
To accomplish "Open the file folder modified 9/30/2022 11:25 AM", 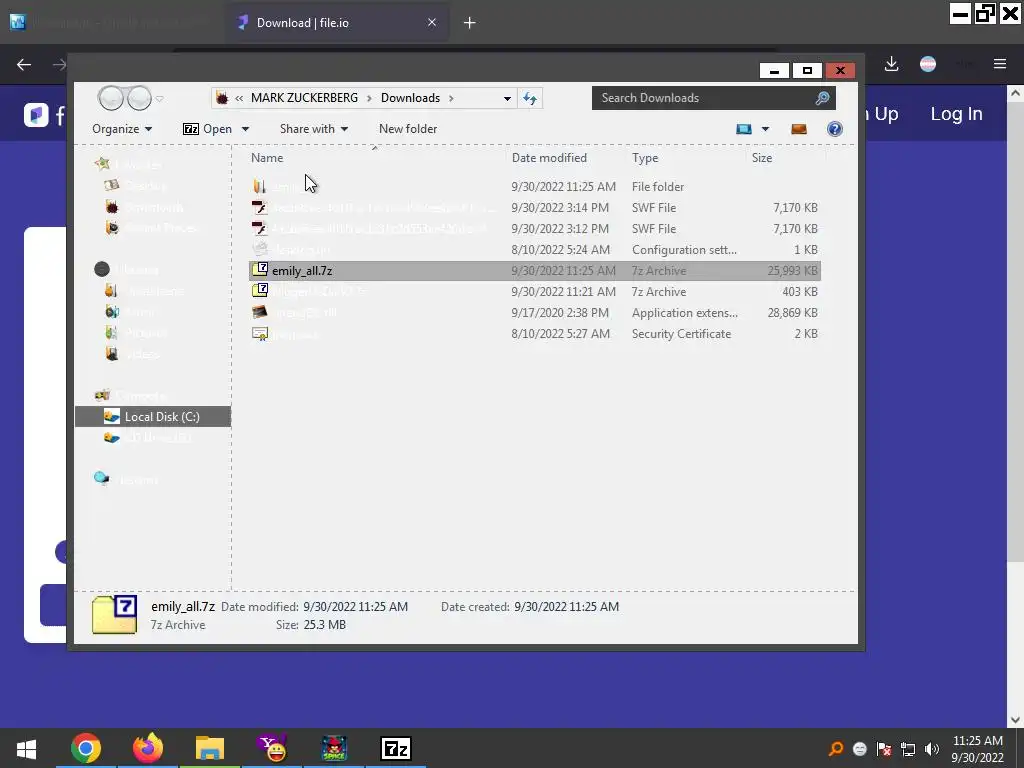I will (x=534, y=187).
